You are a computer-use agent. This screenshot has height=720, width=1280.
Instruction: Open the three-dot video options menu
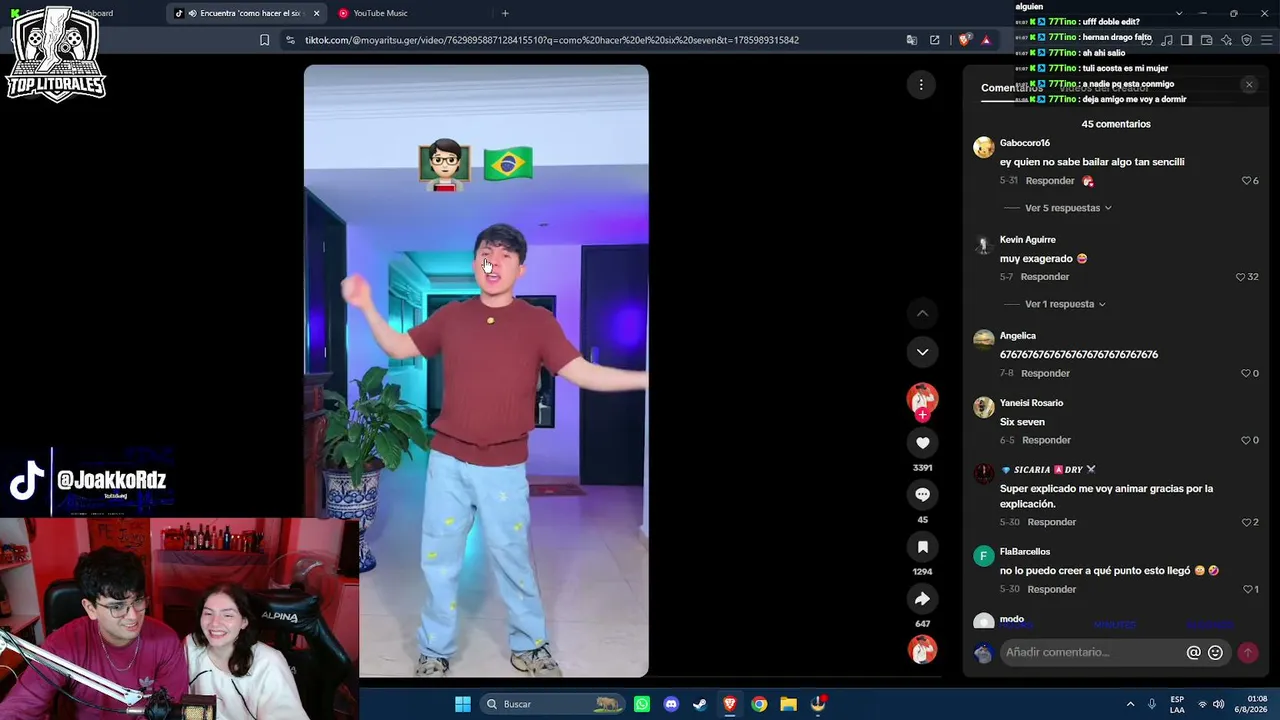pos(921,85)
